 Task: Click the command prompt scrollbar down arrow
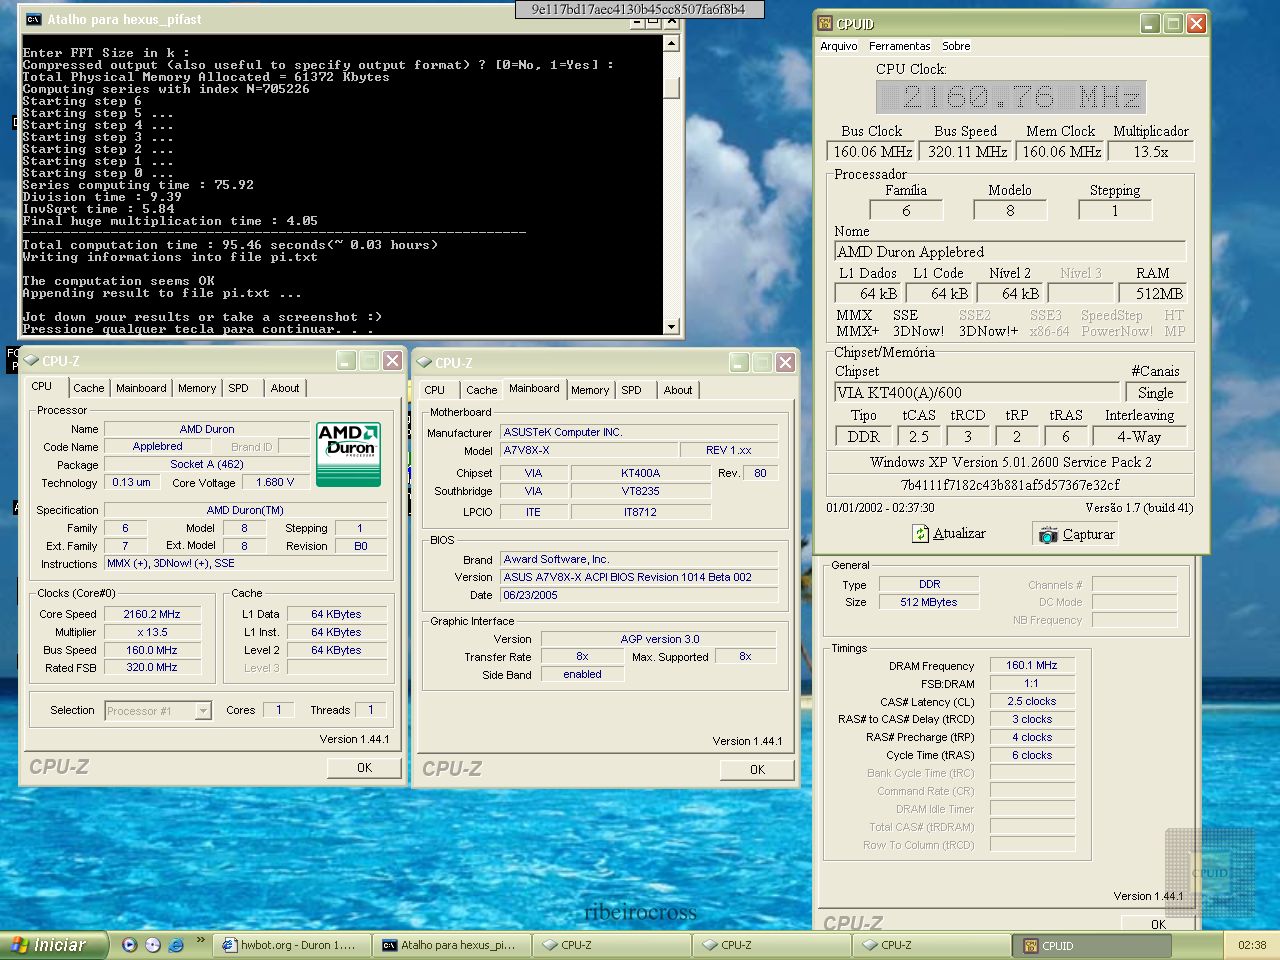(x=671, y=326)
